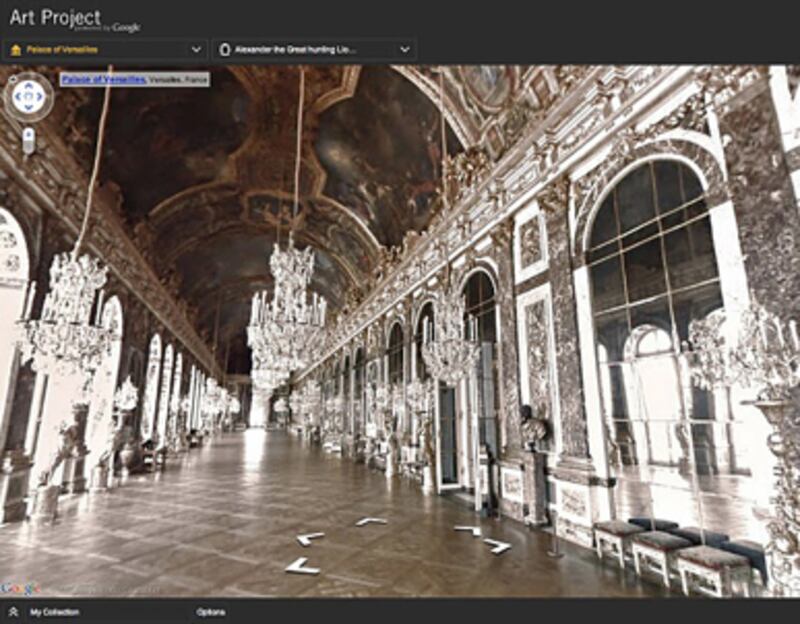Zoom in with the slider's plus button
The height and width of the screenshot is (624, 800).
(28, 131)
